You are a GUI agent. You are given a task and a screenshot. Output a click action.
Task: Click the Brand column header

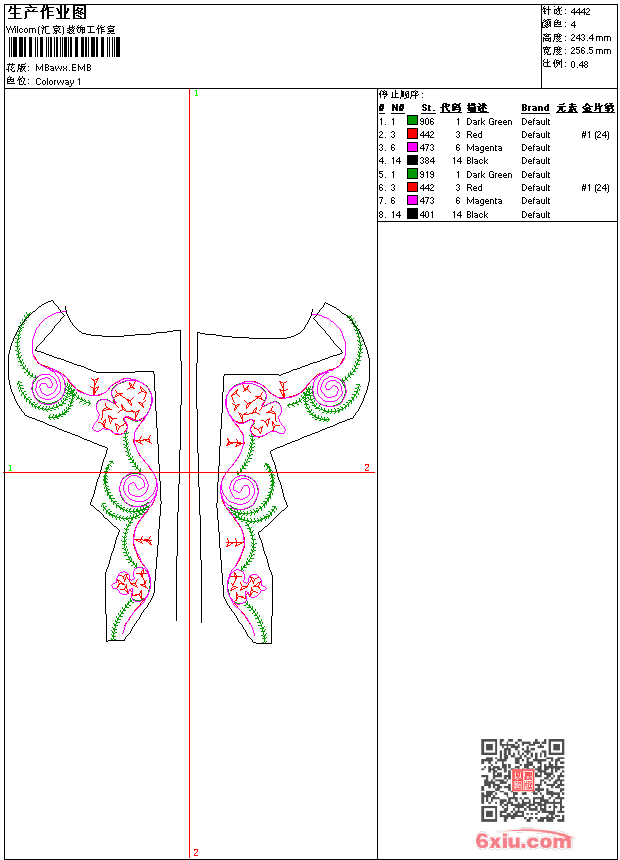pos(535,108)
